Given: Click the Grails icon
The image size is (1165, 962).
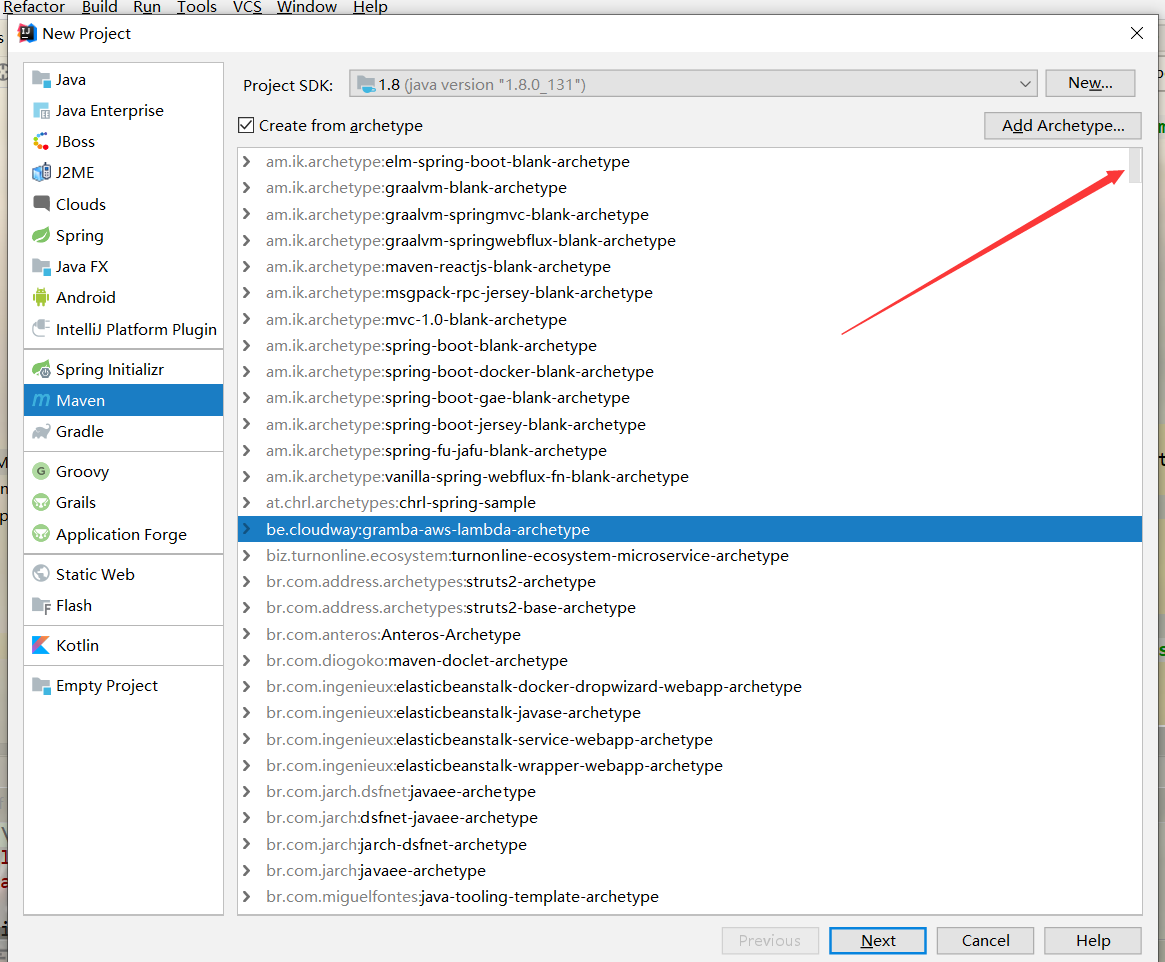Looking at the screenshot, I should pos(41,503).
